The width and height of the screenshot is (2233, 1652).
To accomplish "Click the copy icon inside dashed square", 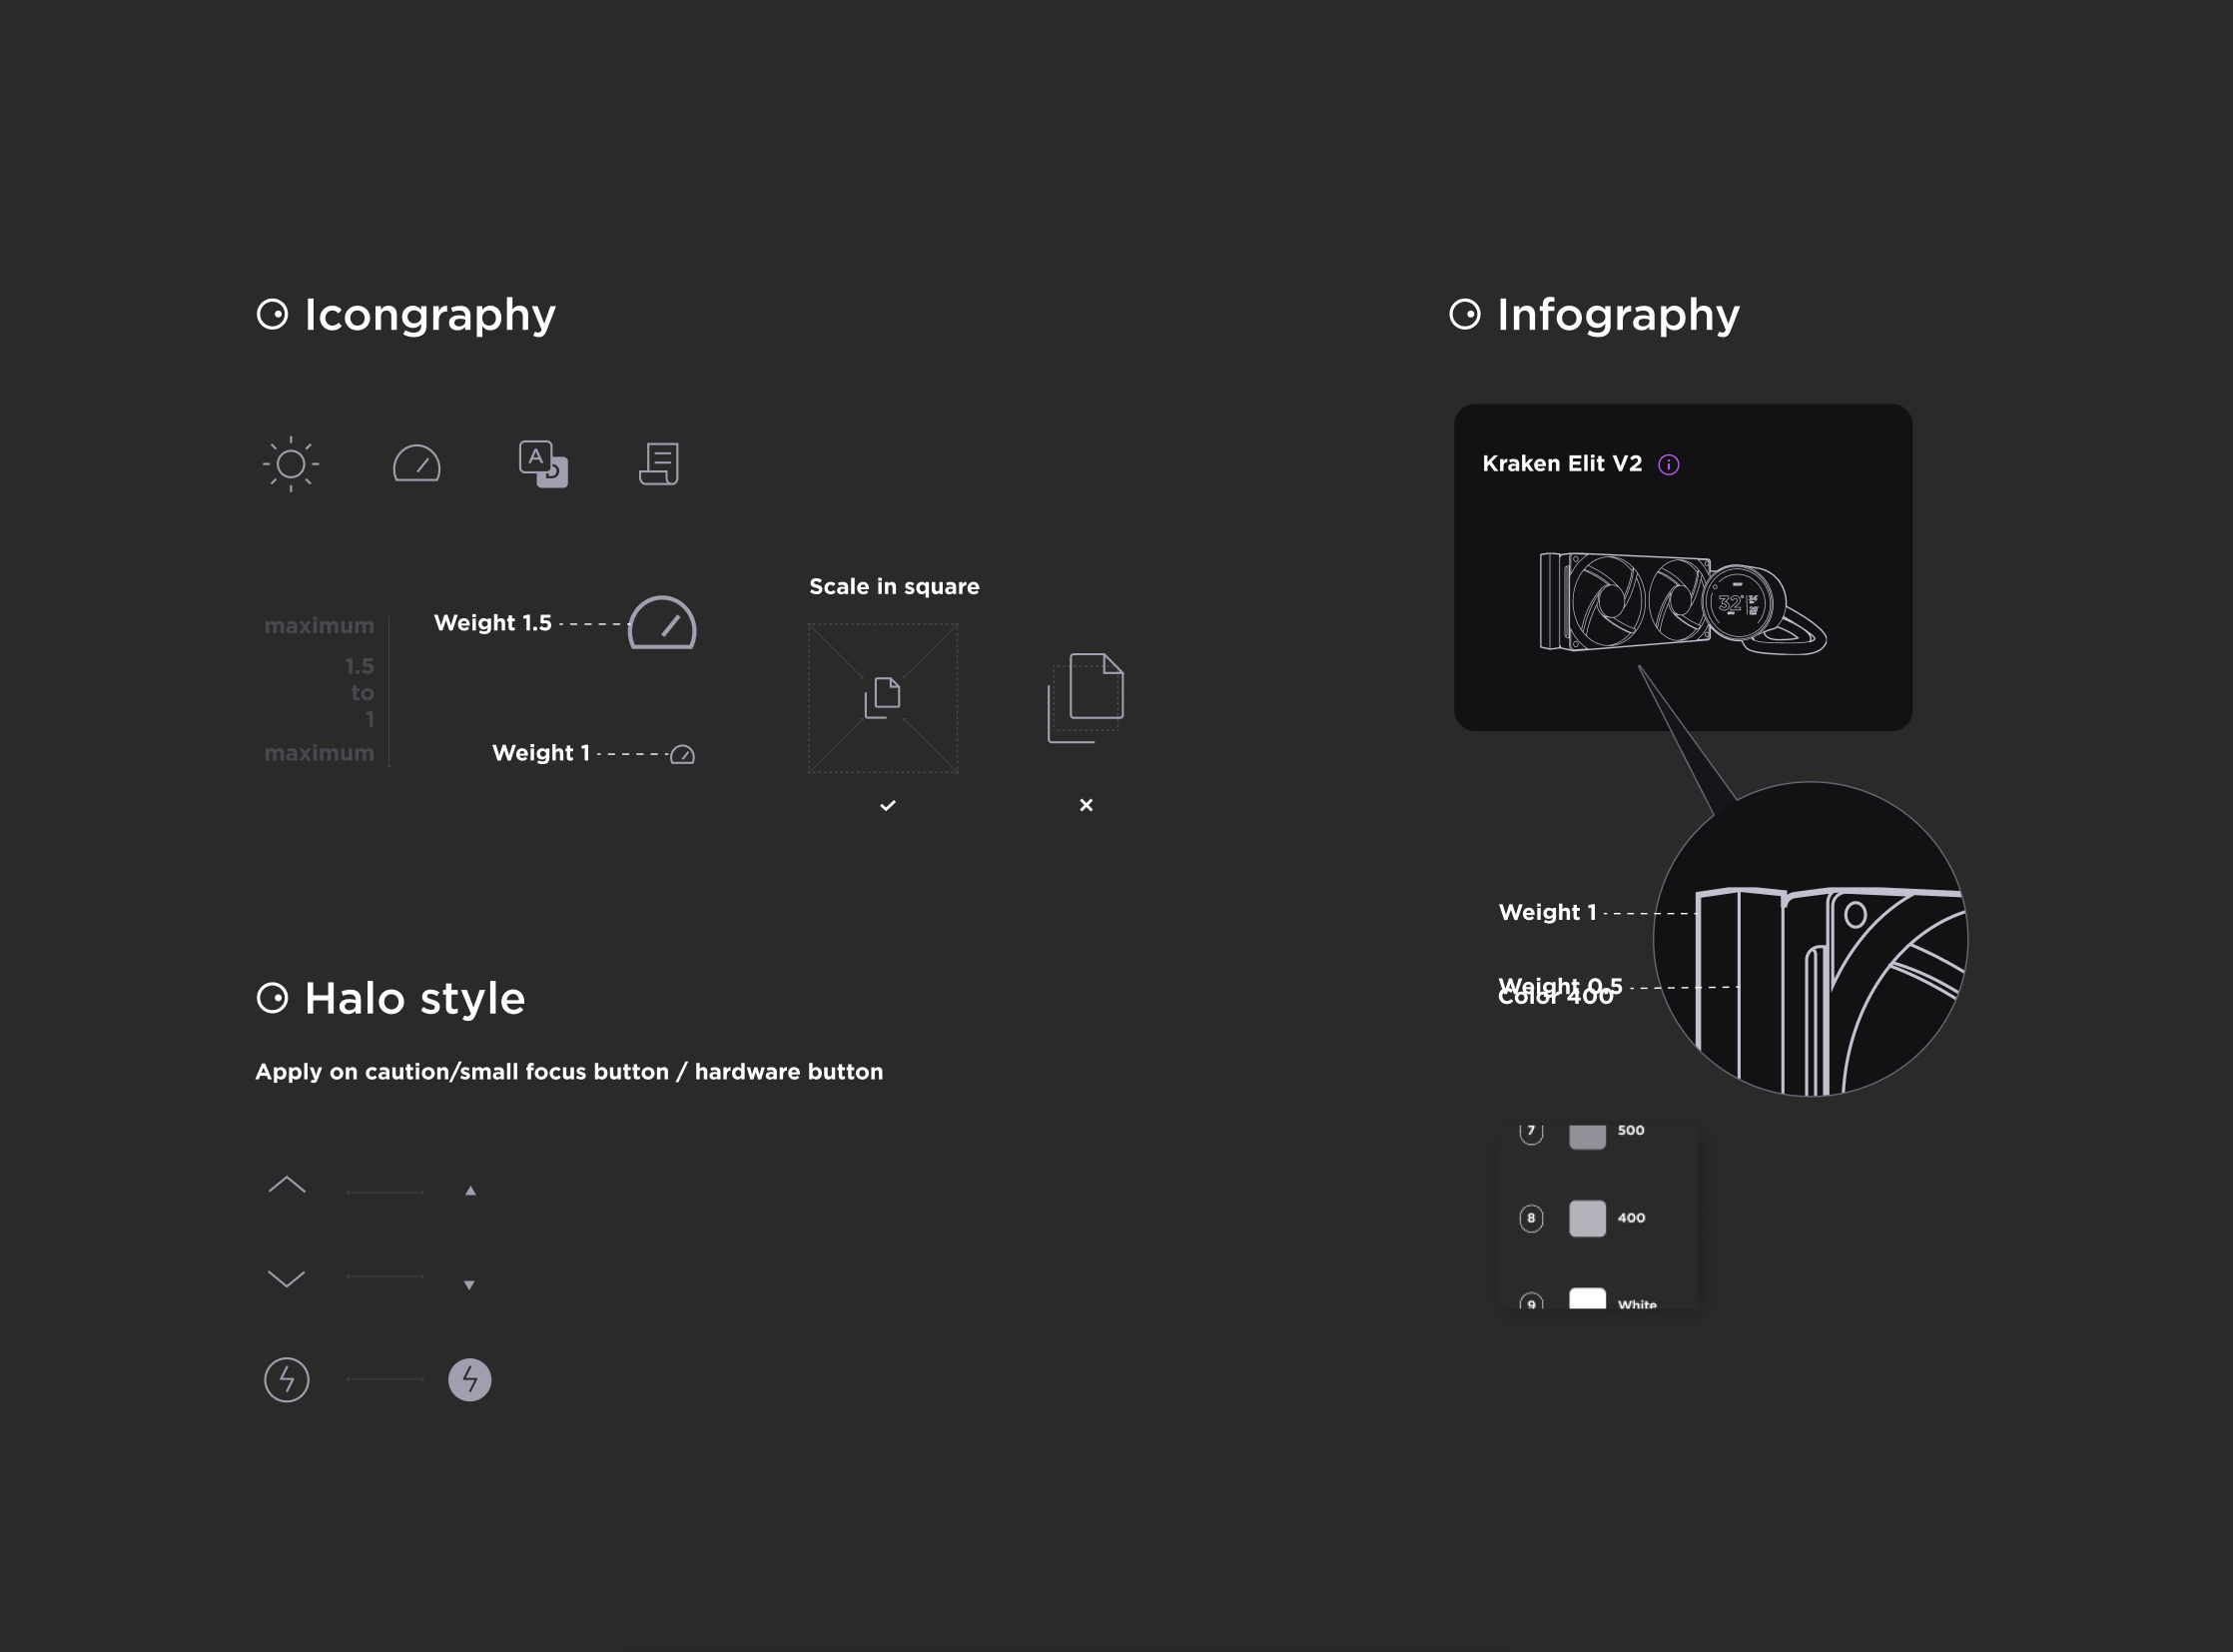I will [x=882, y=697].
